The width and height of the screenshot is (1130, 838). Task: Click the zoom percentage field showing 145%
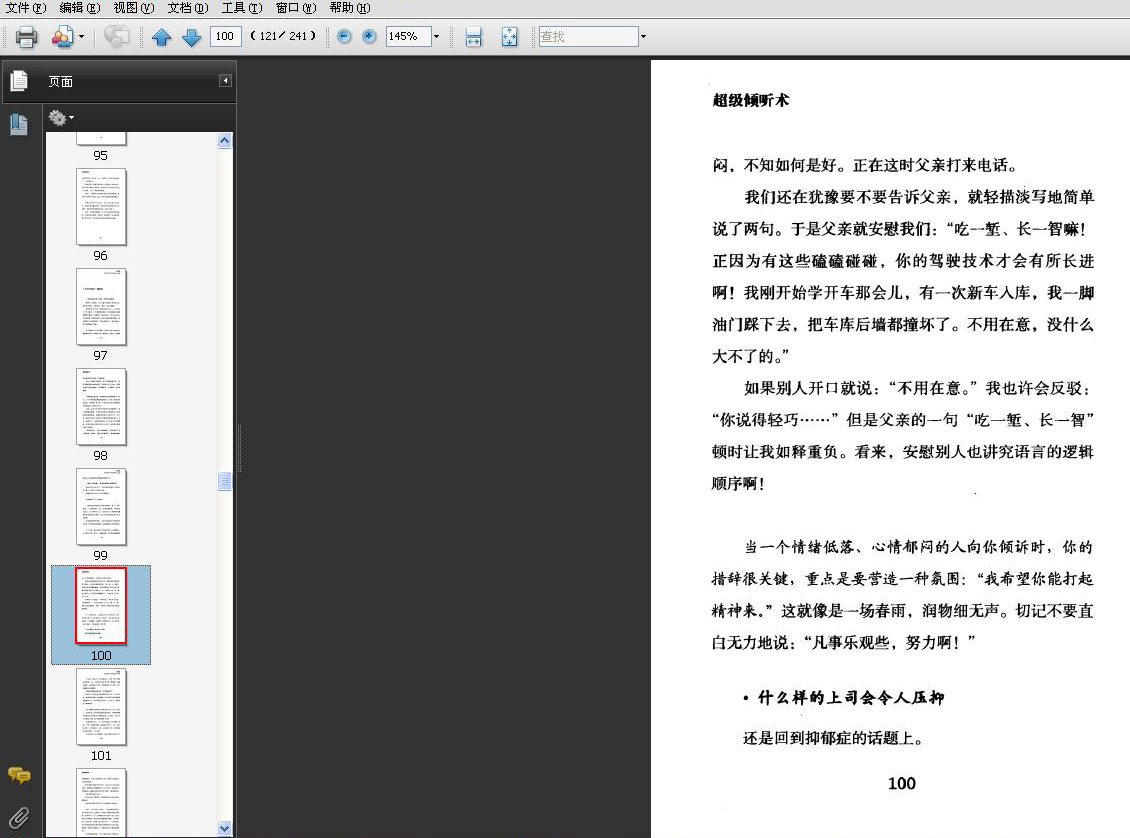[408, 36]
